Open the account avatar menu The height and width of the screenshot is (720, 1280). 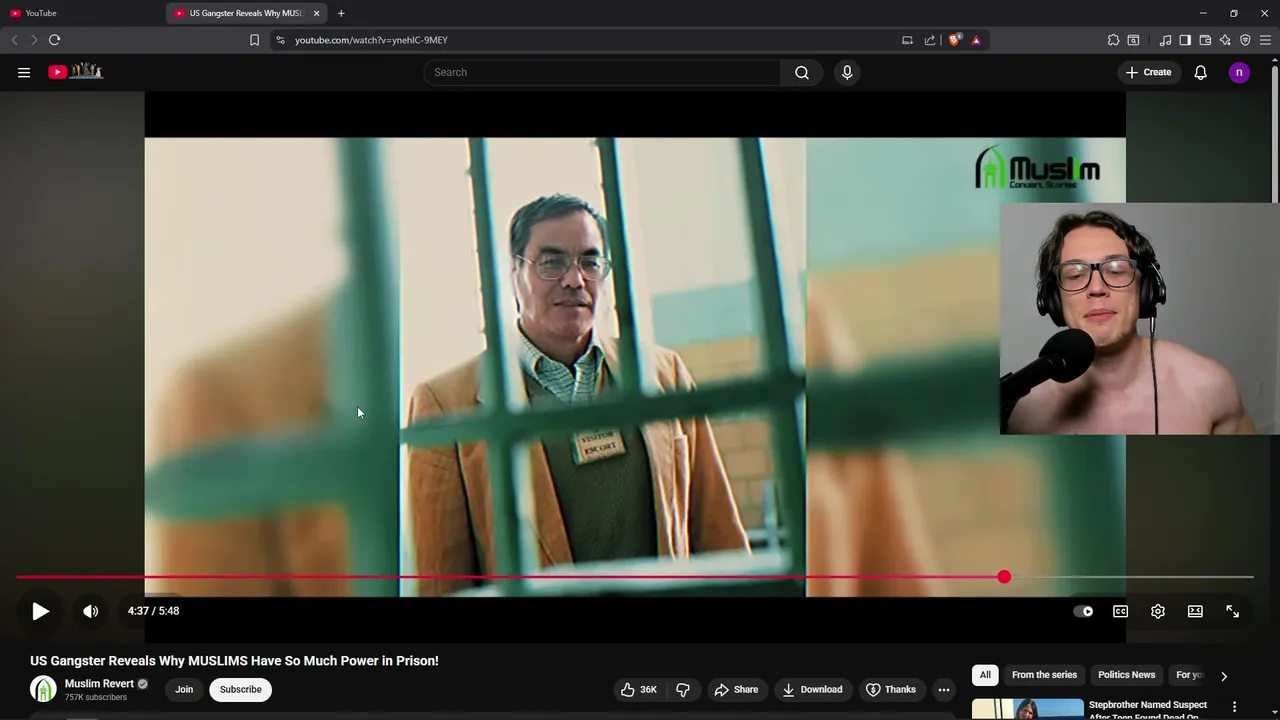(1239, 72)
